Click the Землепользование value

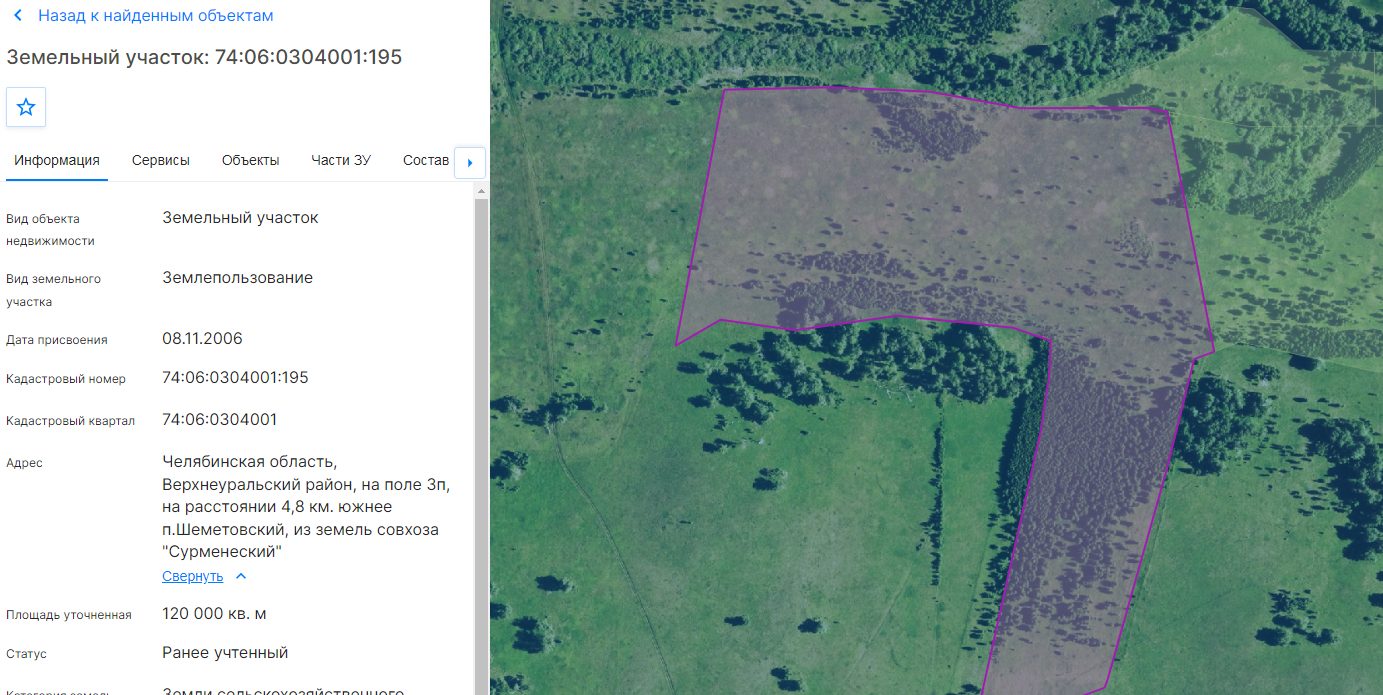tap(237, 278)
